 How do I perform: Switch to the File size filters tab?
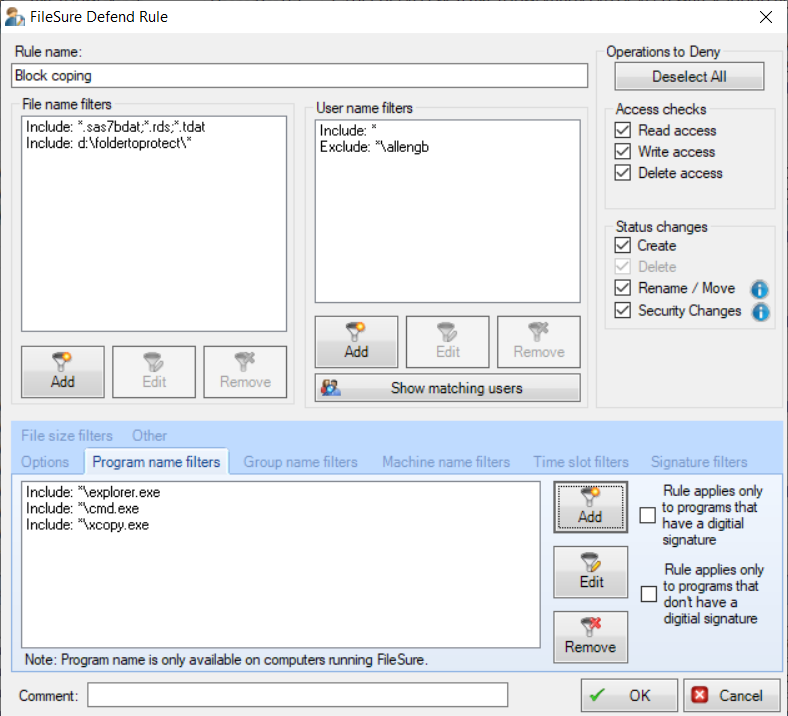pos(67,435)
